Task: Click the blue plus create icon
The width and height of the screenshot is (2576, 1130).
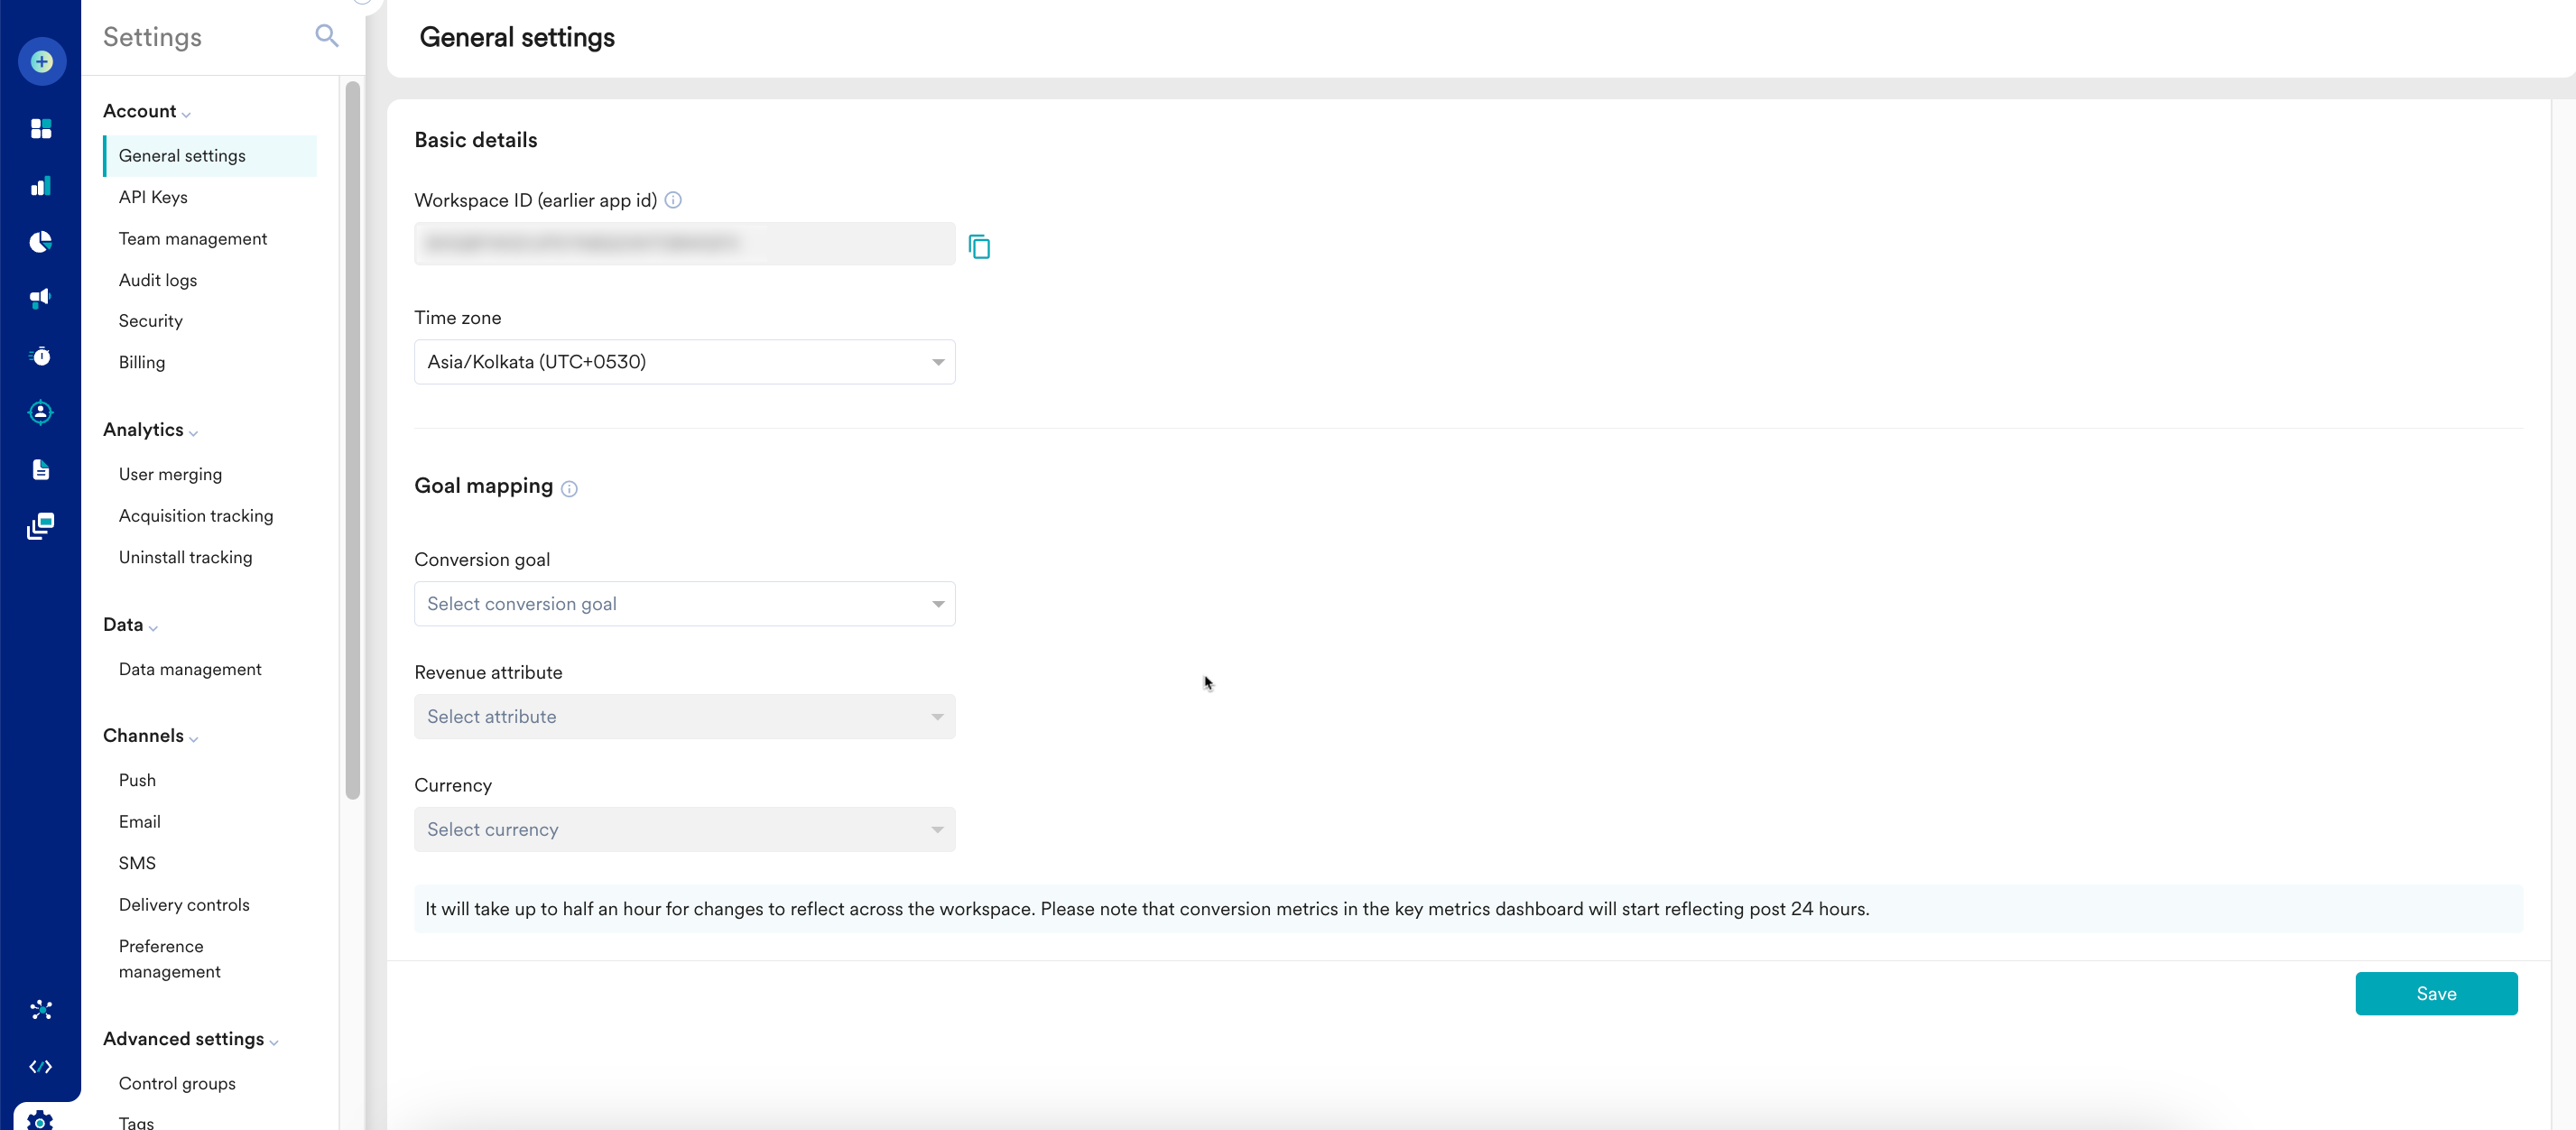Action: point(41,62)
